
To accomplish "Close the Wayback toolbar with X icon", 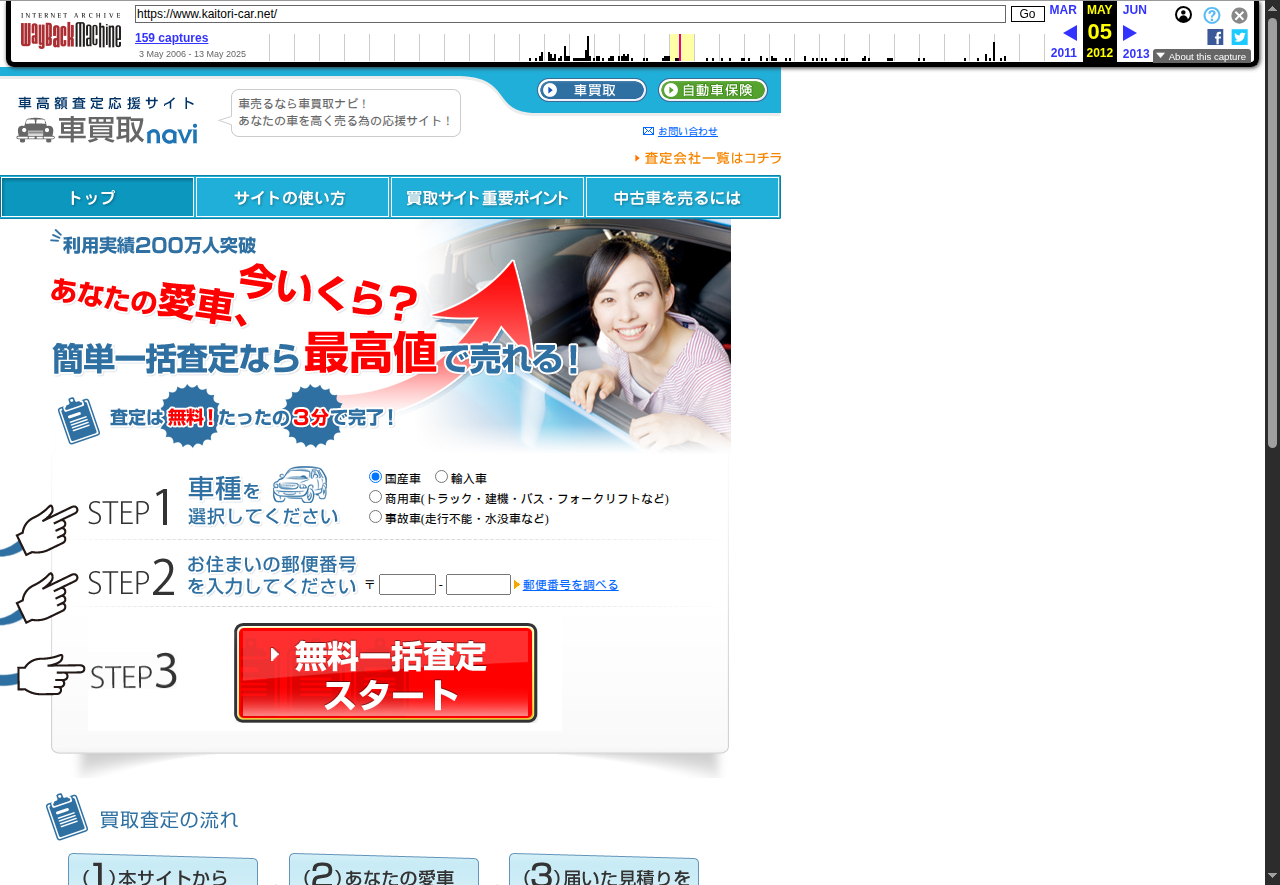I will (x=1239, y=15).
